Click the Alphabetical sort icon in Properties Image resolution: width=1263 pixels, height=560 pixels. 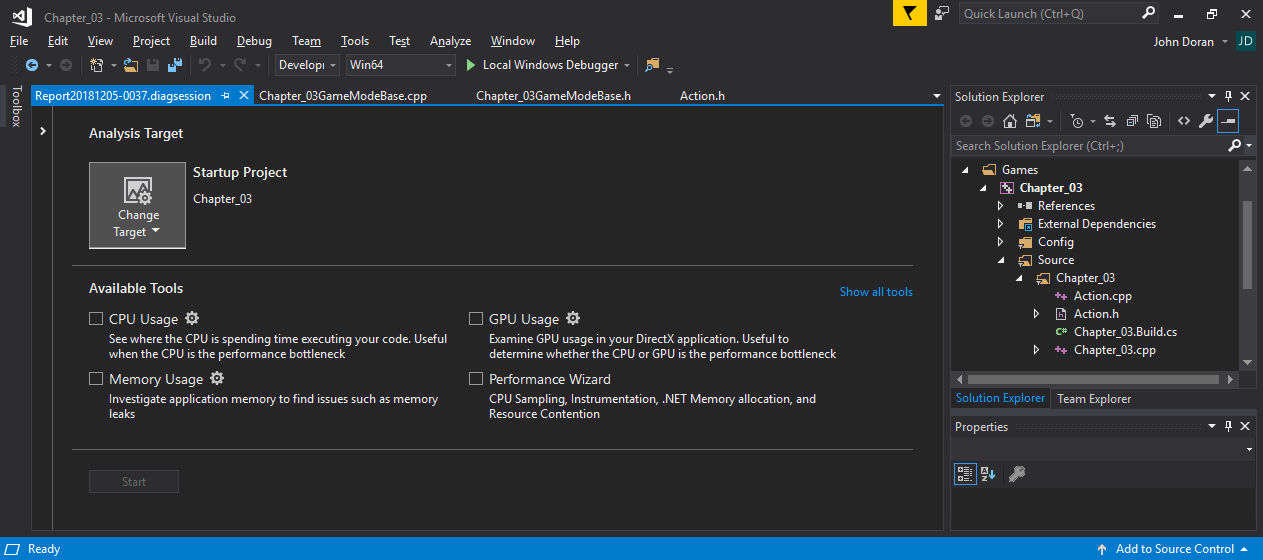point(988,474)
